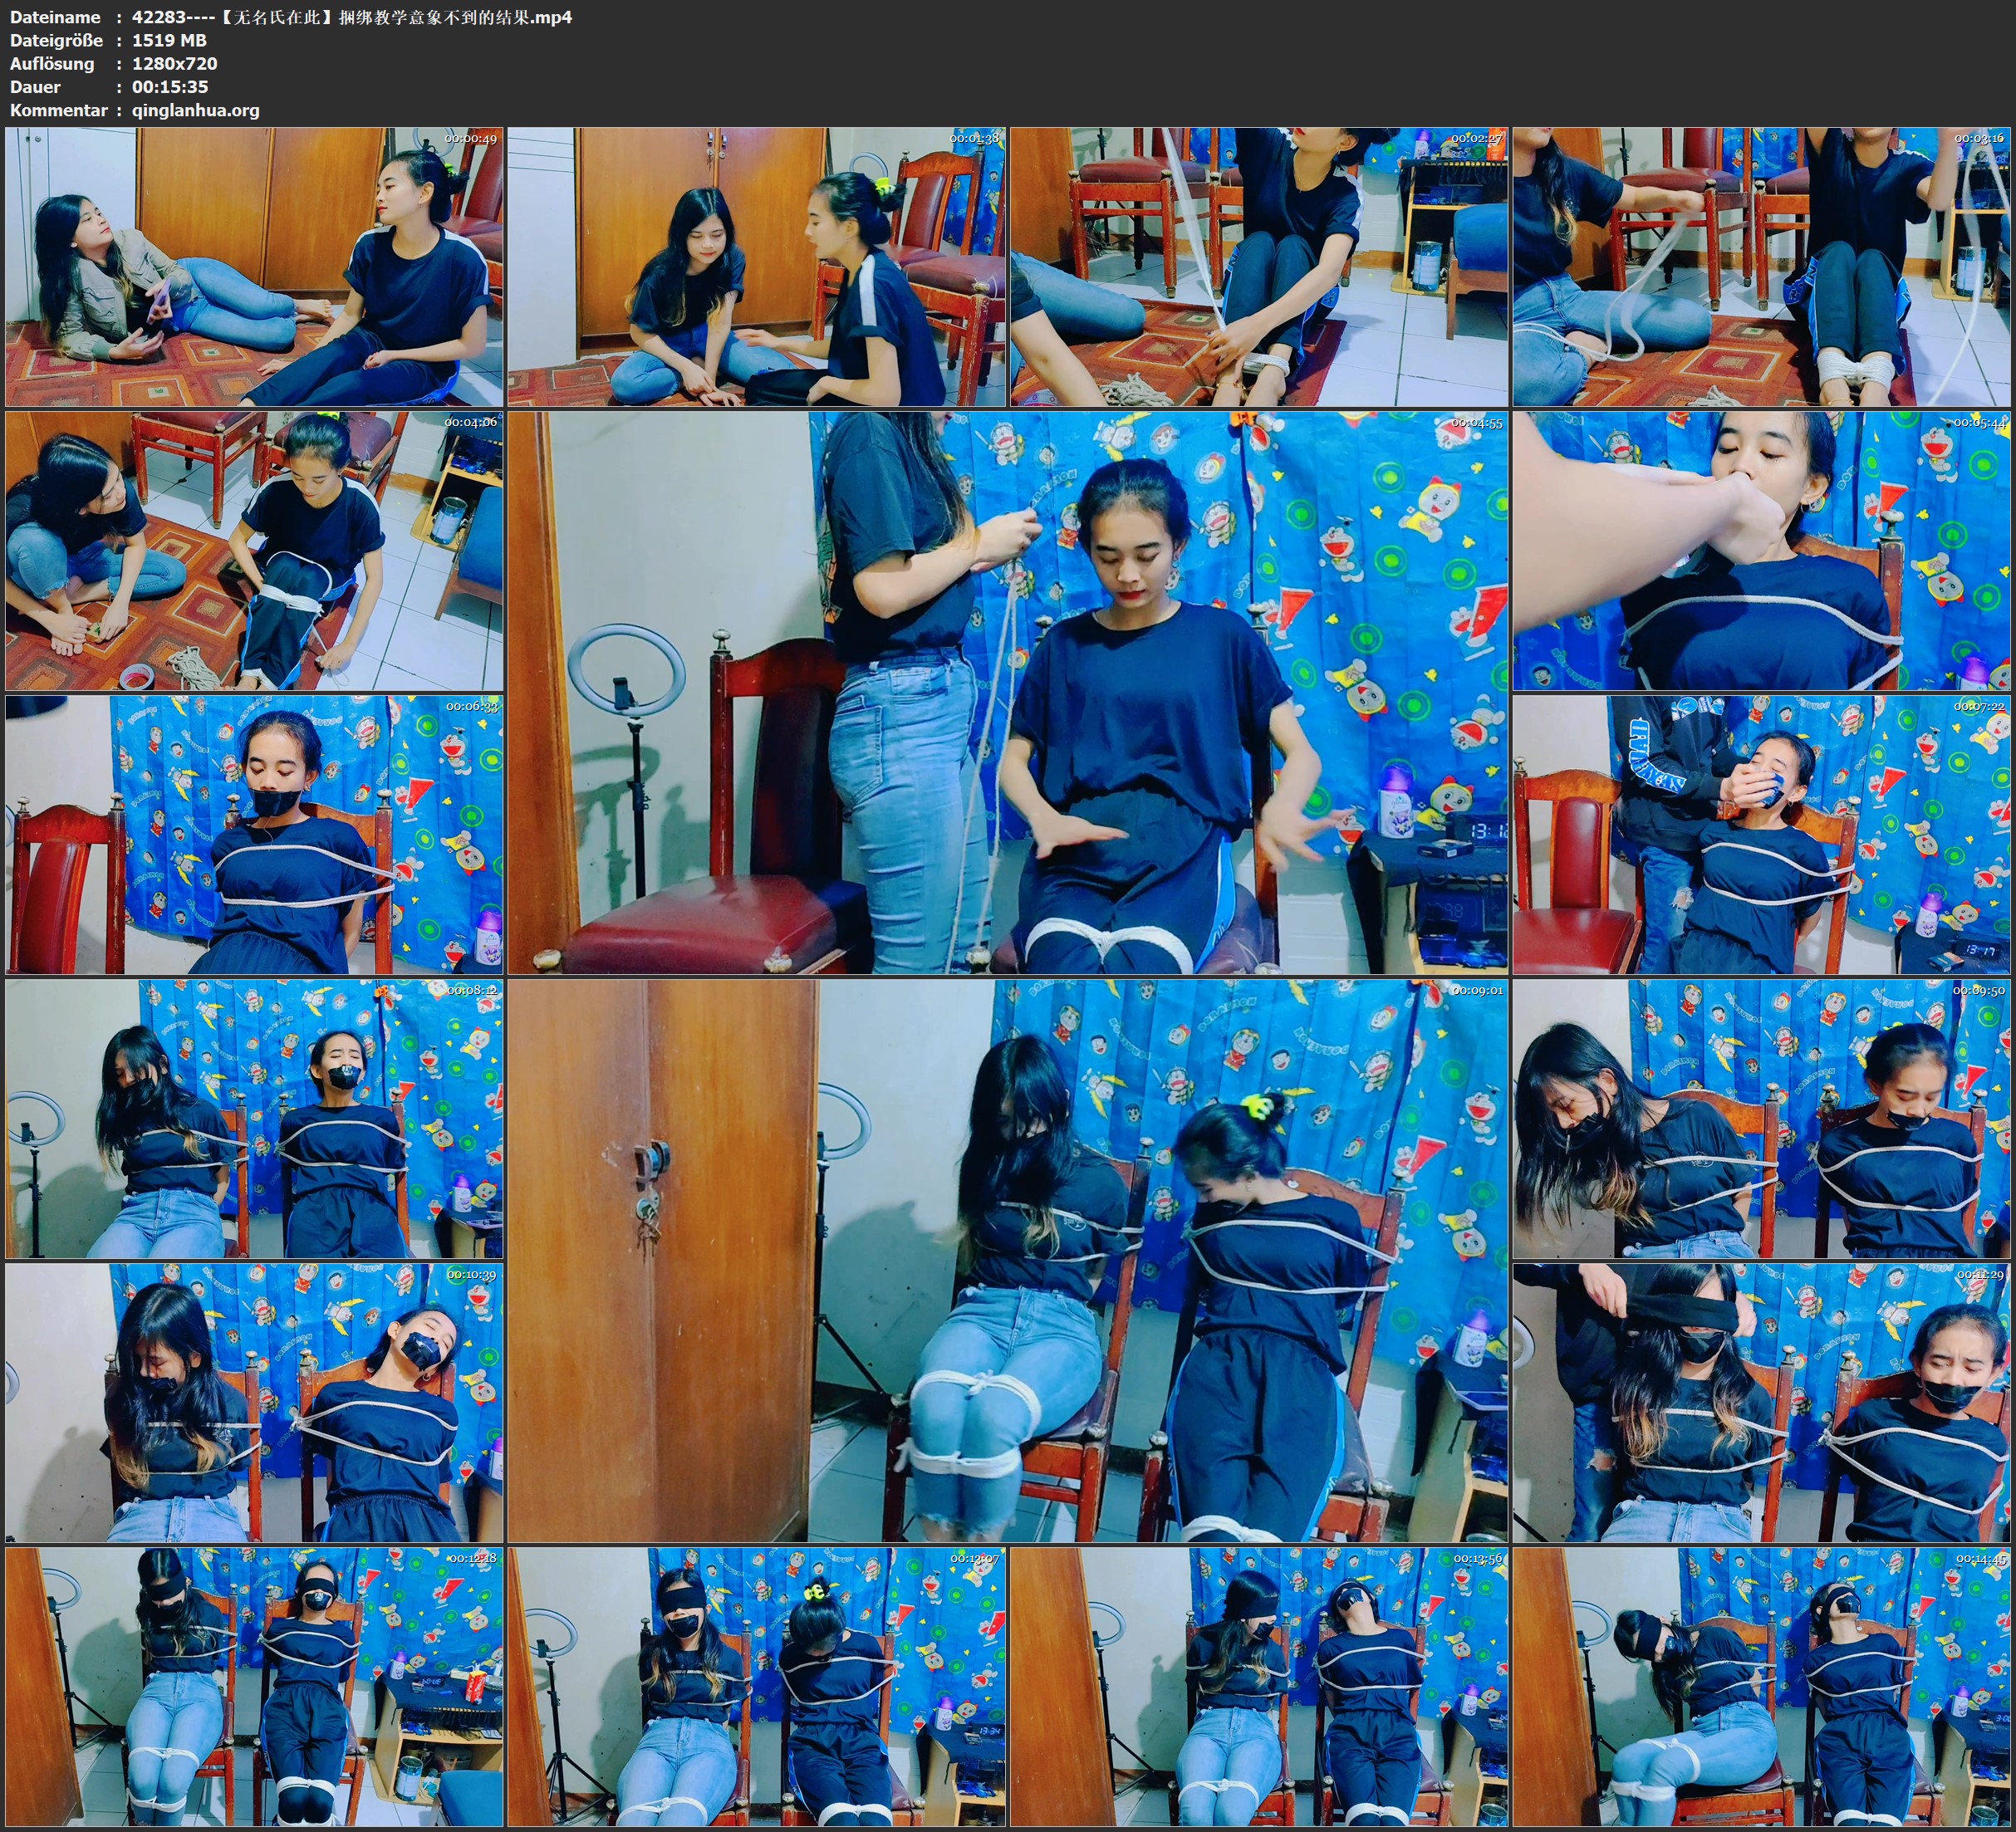2016x1832 pixels.
Task: Select the thumbnail timestamped 00:04:06
Action: [x=254, y=551]
